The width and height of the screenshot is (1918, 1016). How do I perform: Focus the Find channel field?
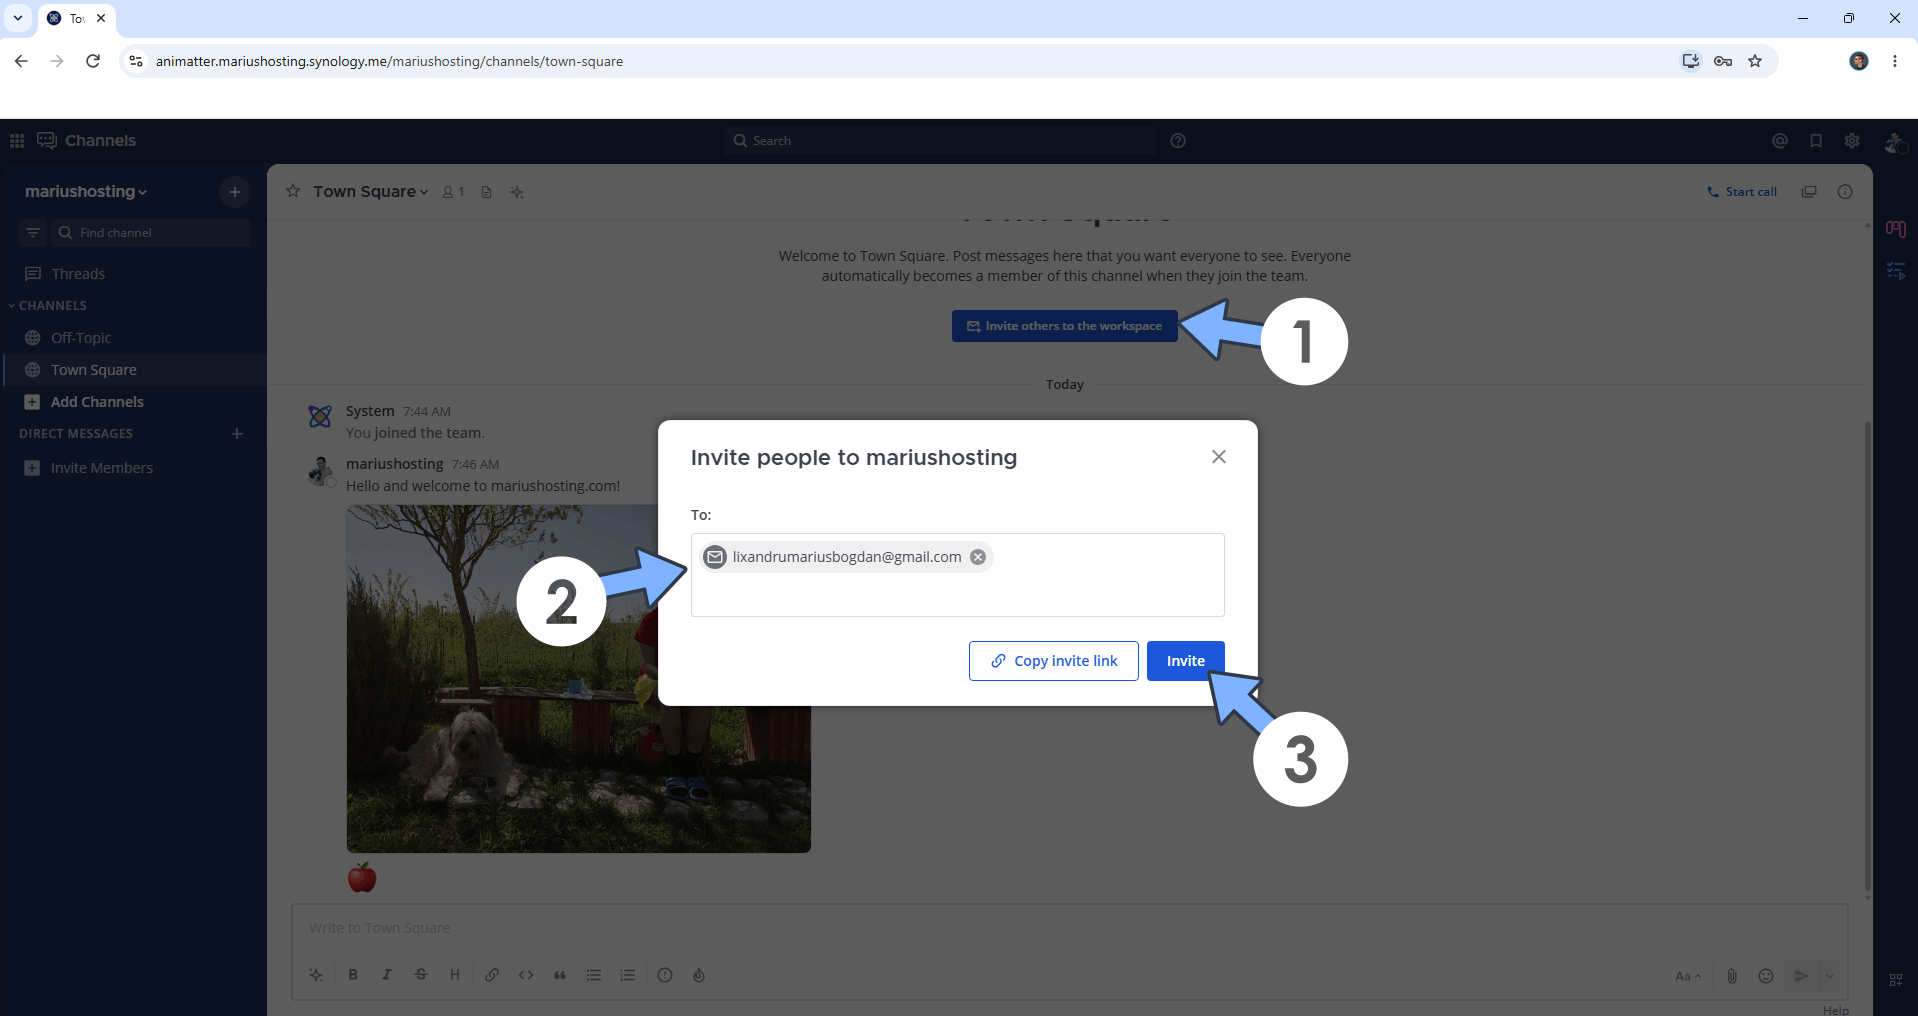150,233
